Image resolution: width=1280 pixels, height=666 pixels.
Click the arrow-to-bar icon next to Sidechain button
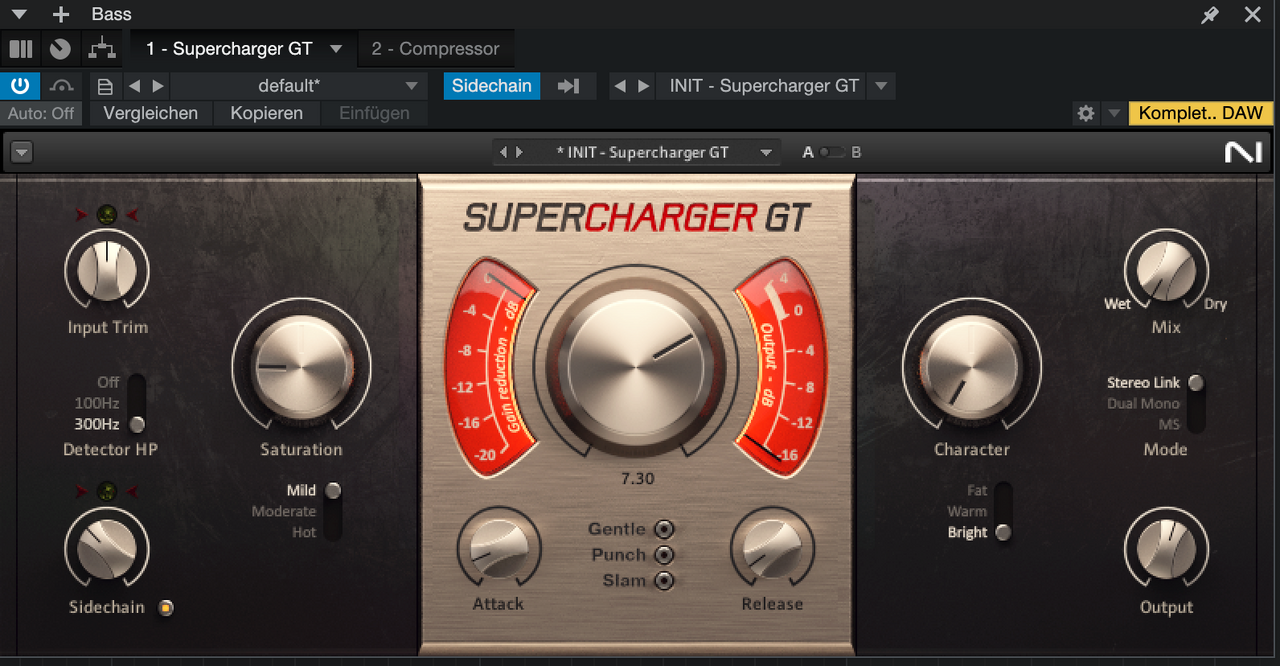569,86
